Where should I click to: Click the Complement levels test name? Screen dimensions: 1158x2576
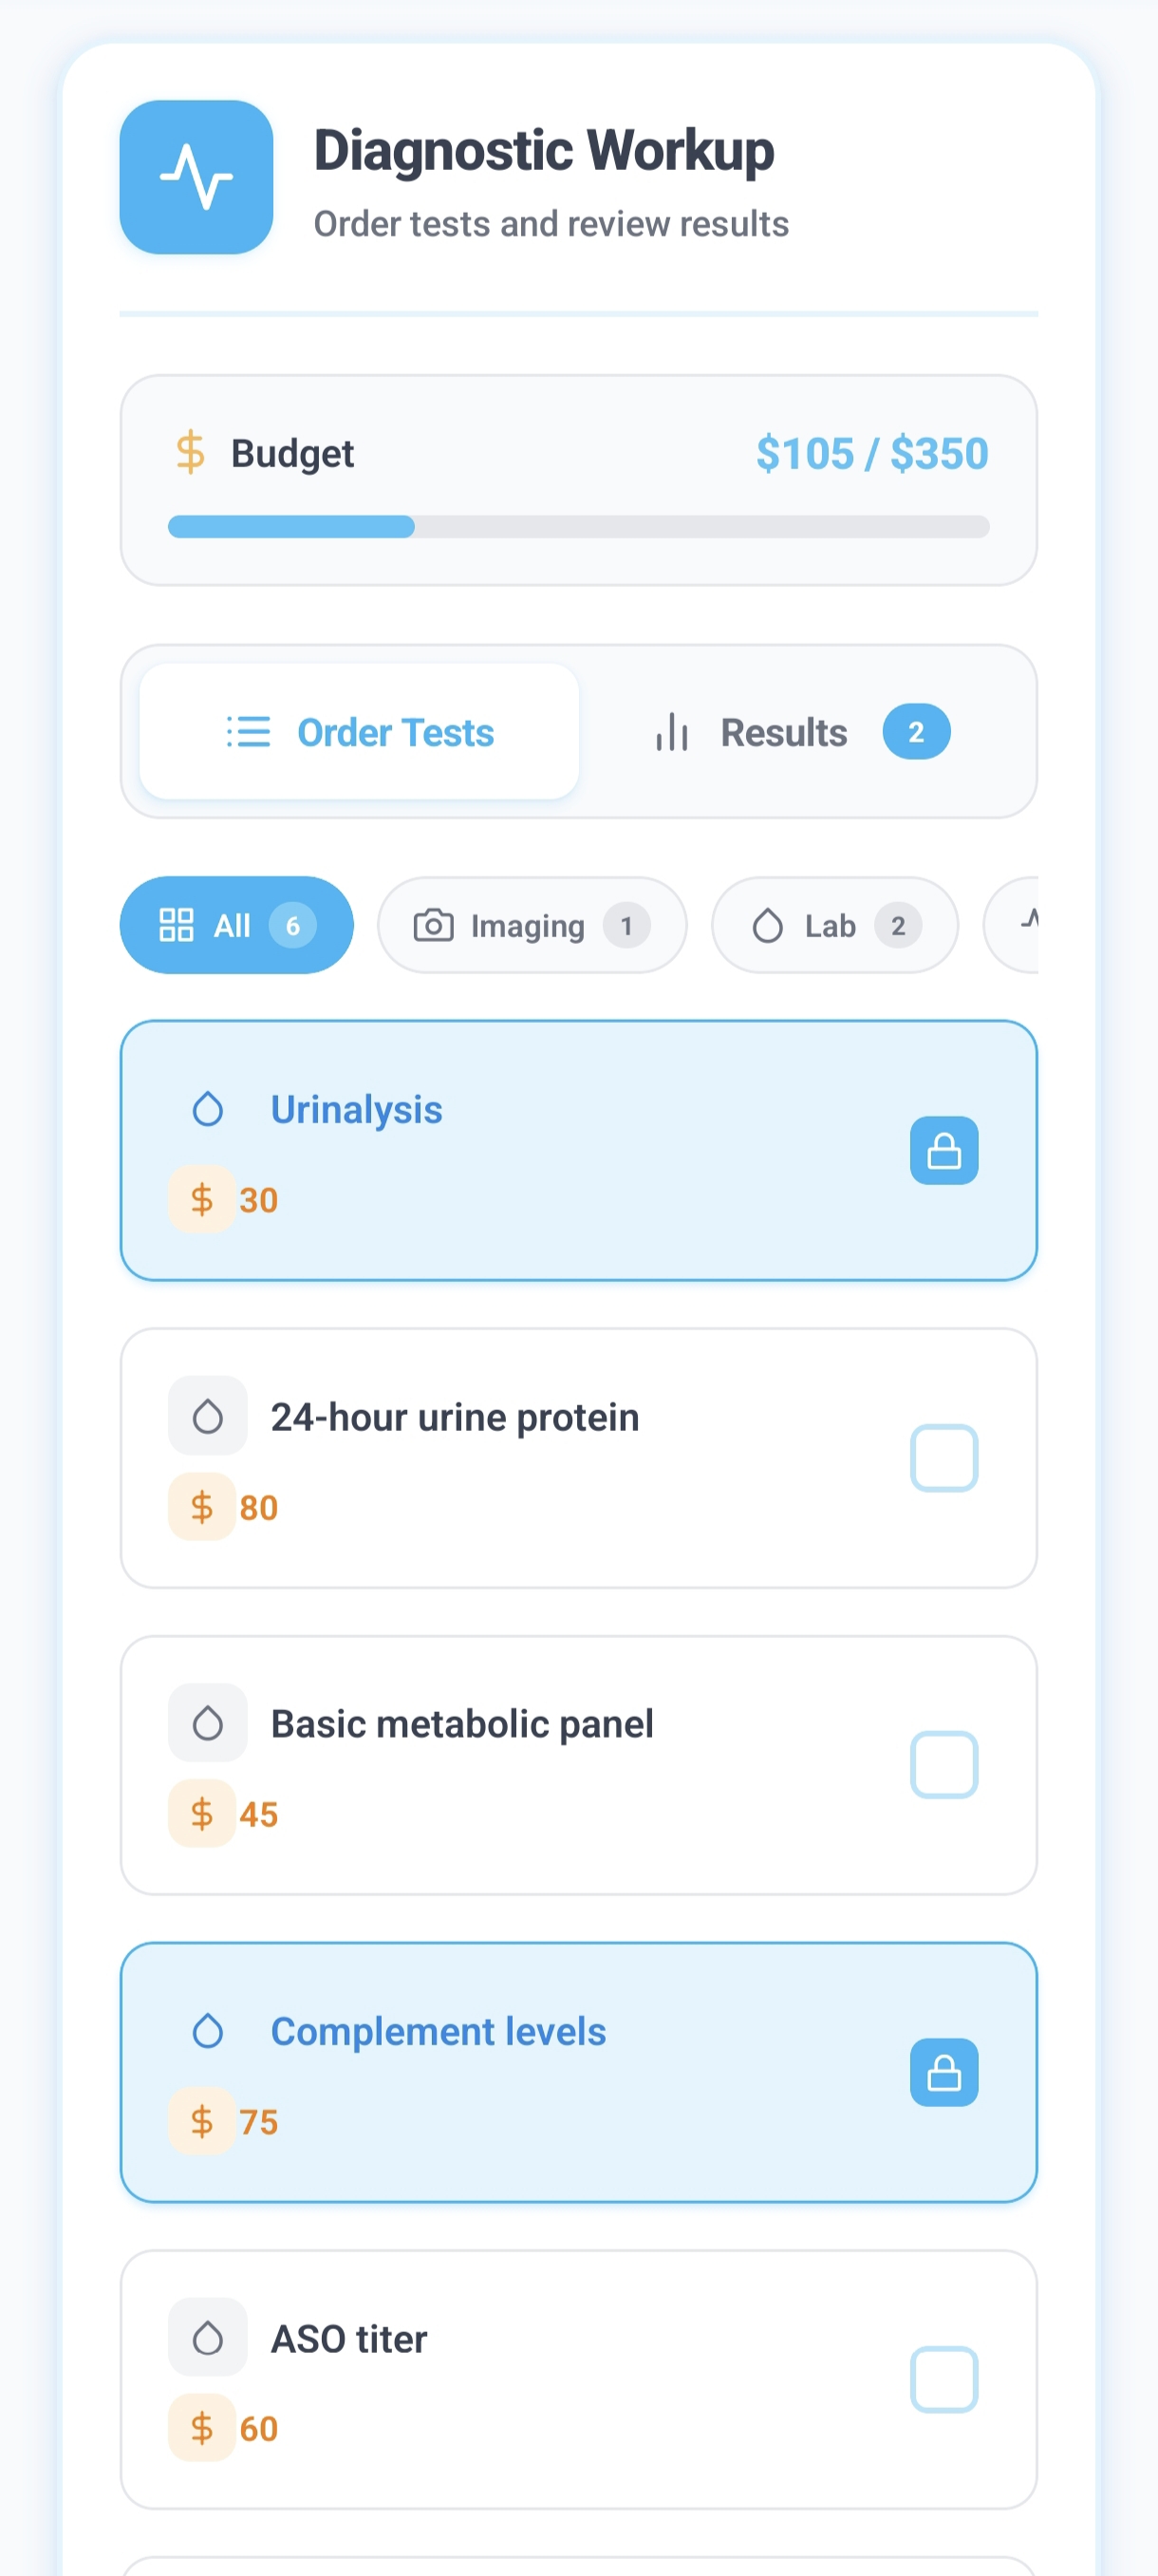(438, 2032)
